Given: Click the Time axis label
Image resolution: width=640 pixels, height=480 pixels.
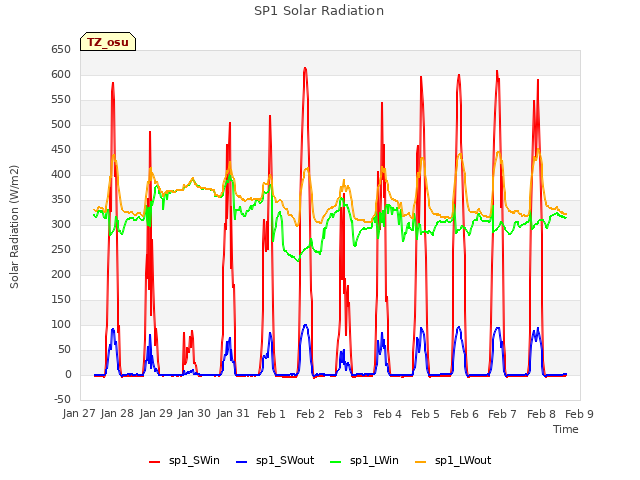Looking at the screenshot, I should tap(566, 429).
